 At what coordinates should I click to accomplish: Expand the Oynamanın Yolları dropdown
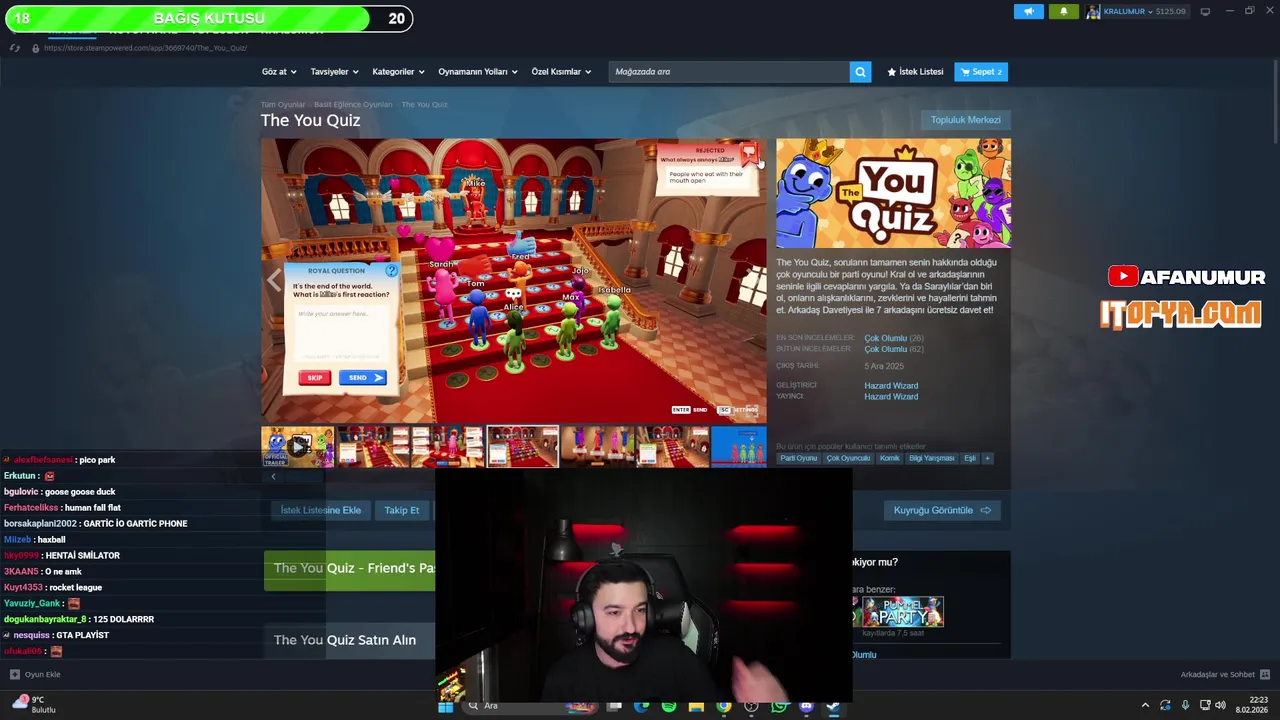tap(478, 72)
